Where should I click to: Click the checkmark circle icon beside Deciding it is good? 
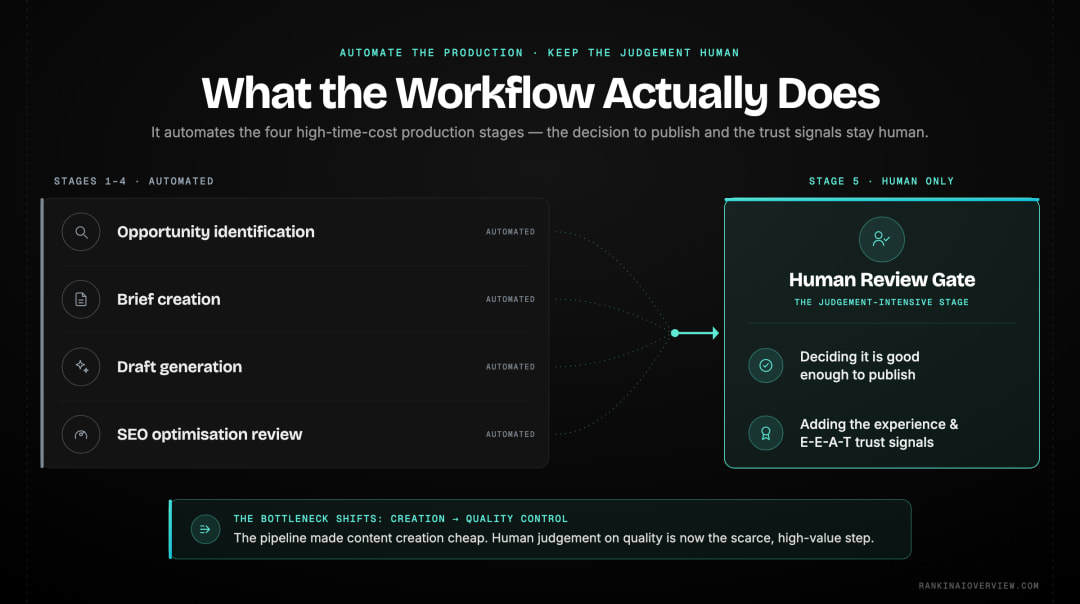pos(765,366)
